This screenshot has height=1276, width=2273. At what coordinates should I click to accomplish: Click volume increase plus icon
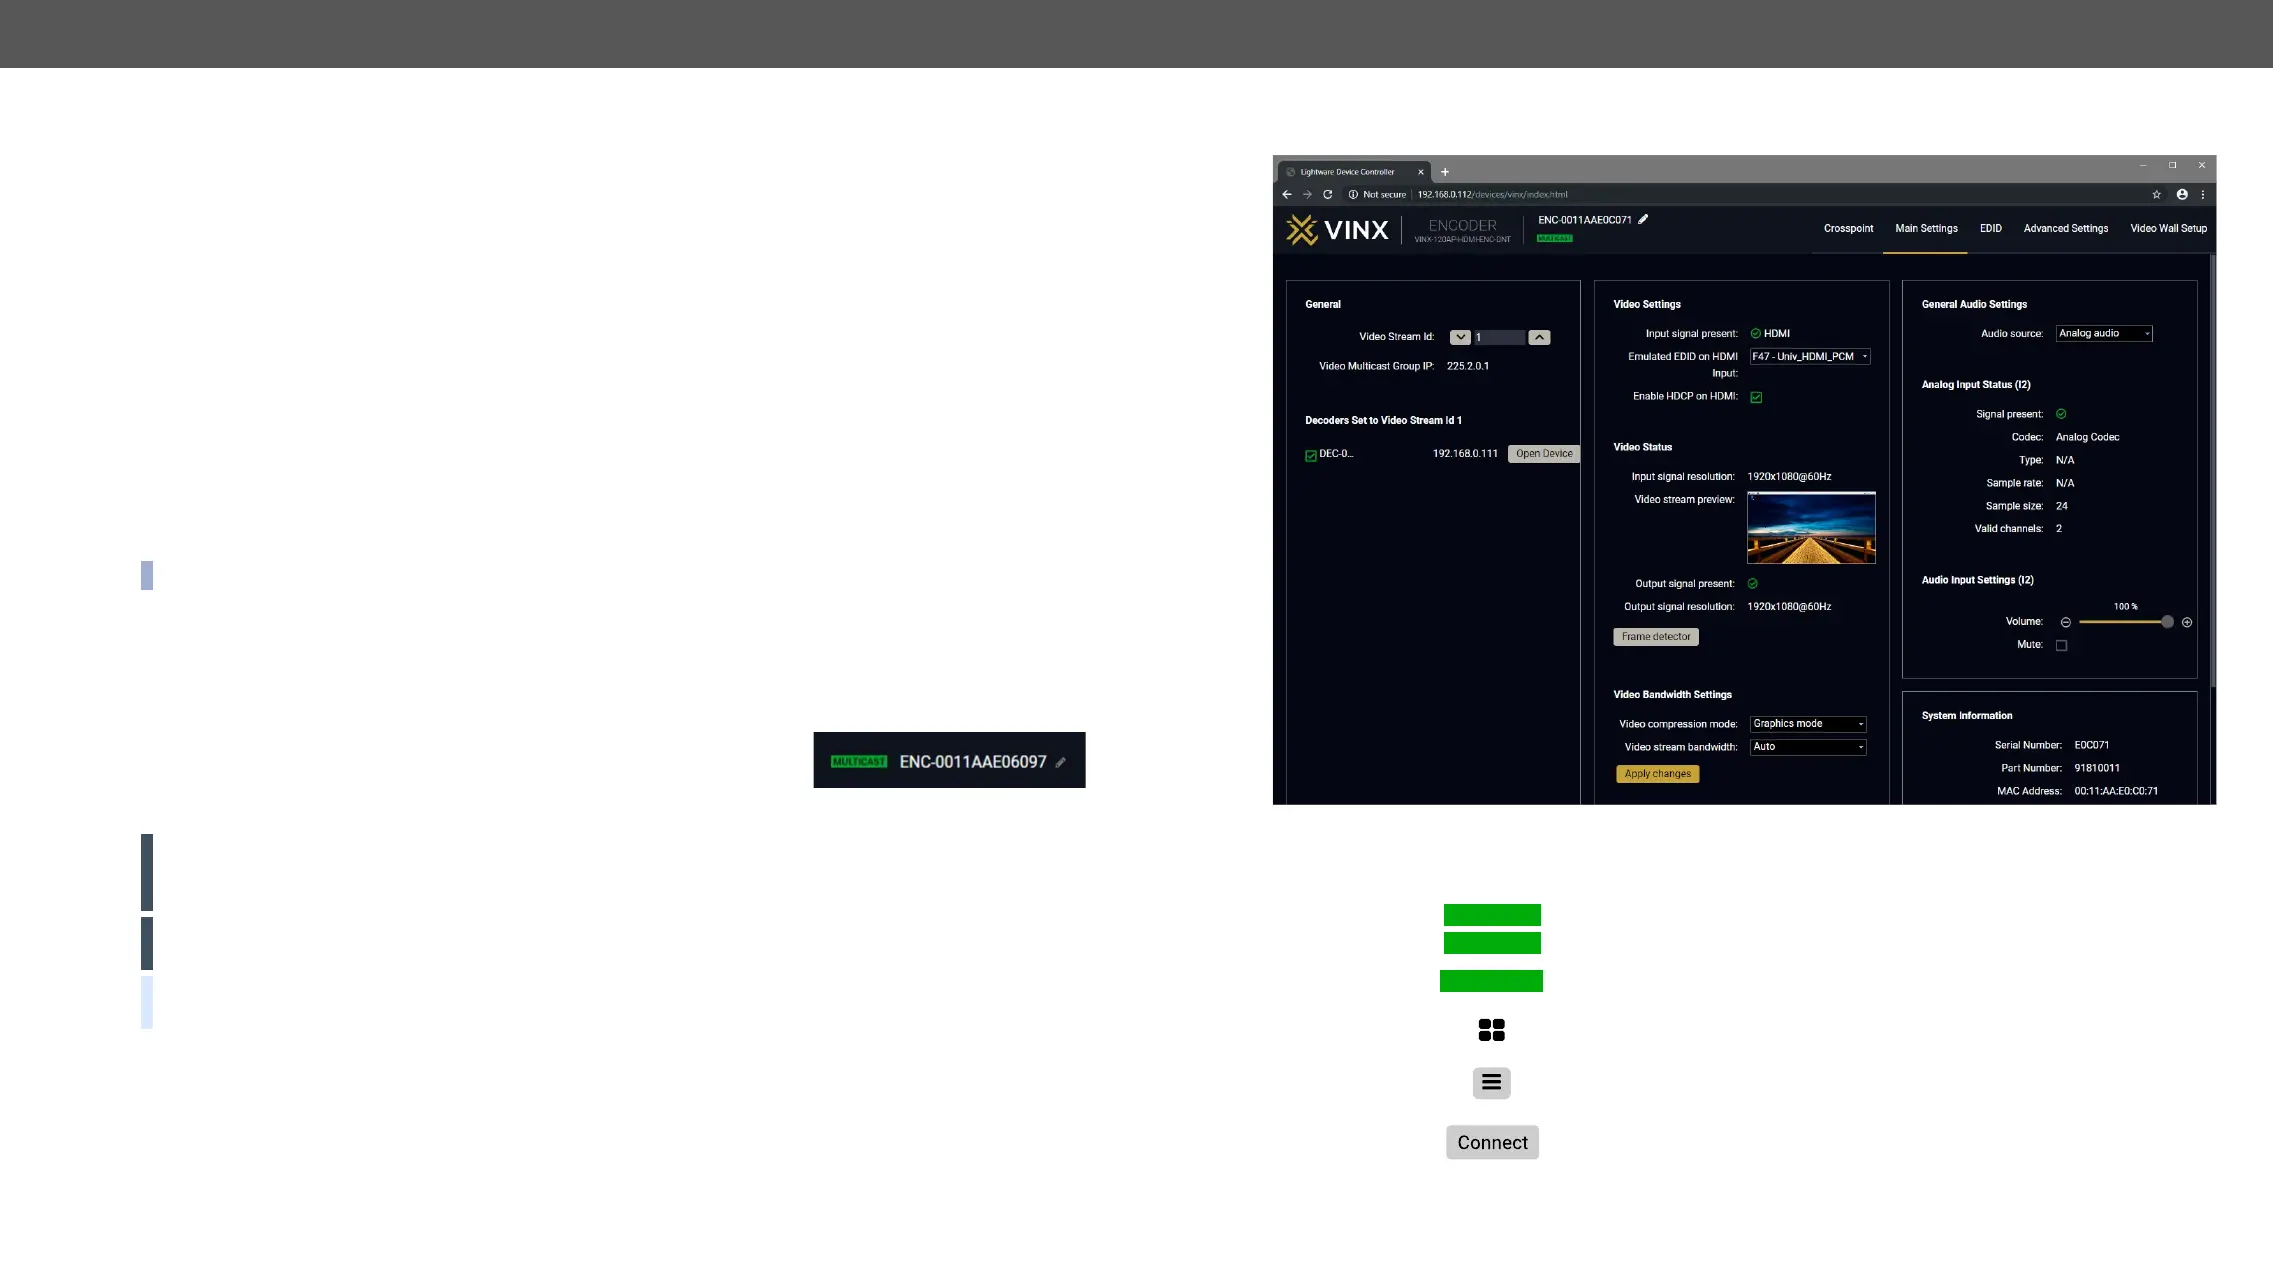2187,623
